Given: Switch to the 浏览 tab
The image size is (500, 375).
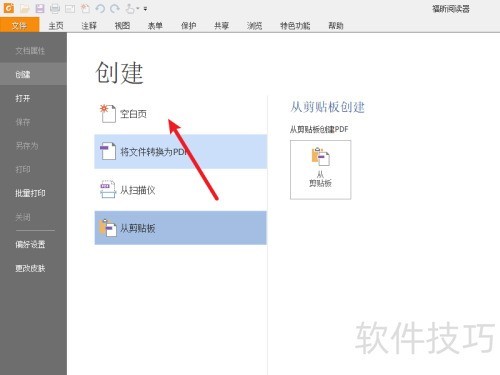Looking at the screenshot, I should tap(254, 26).
